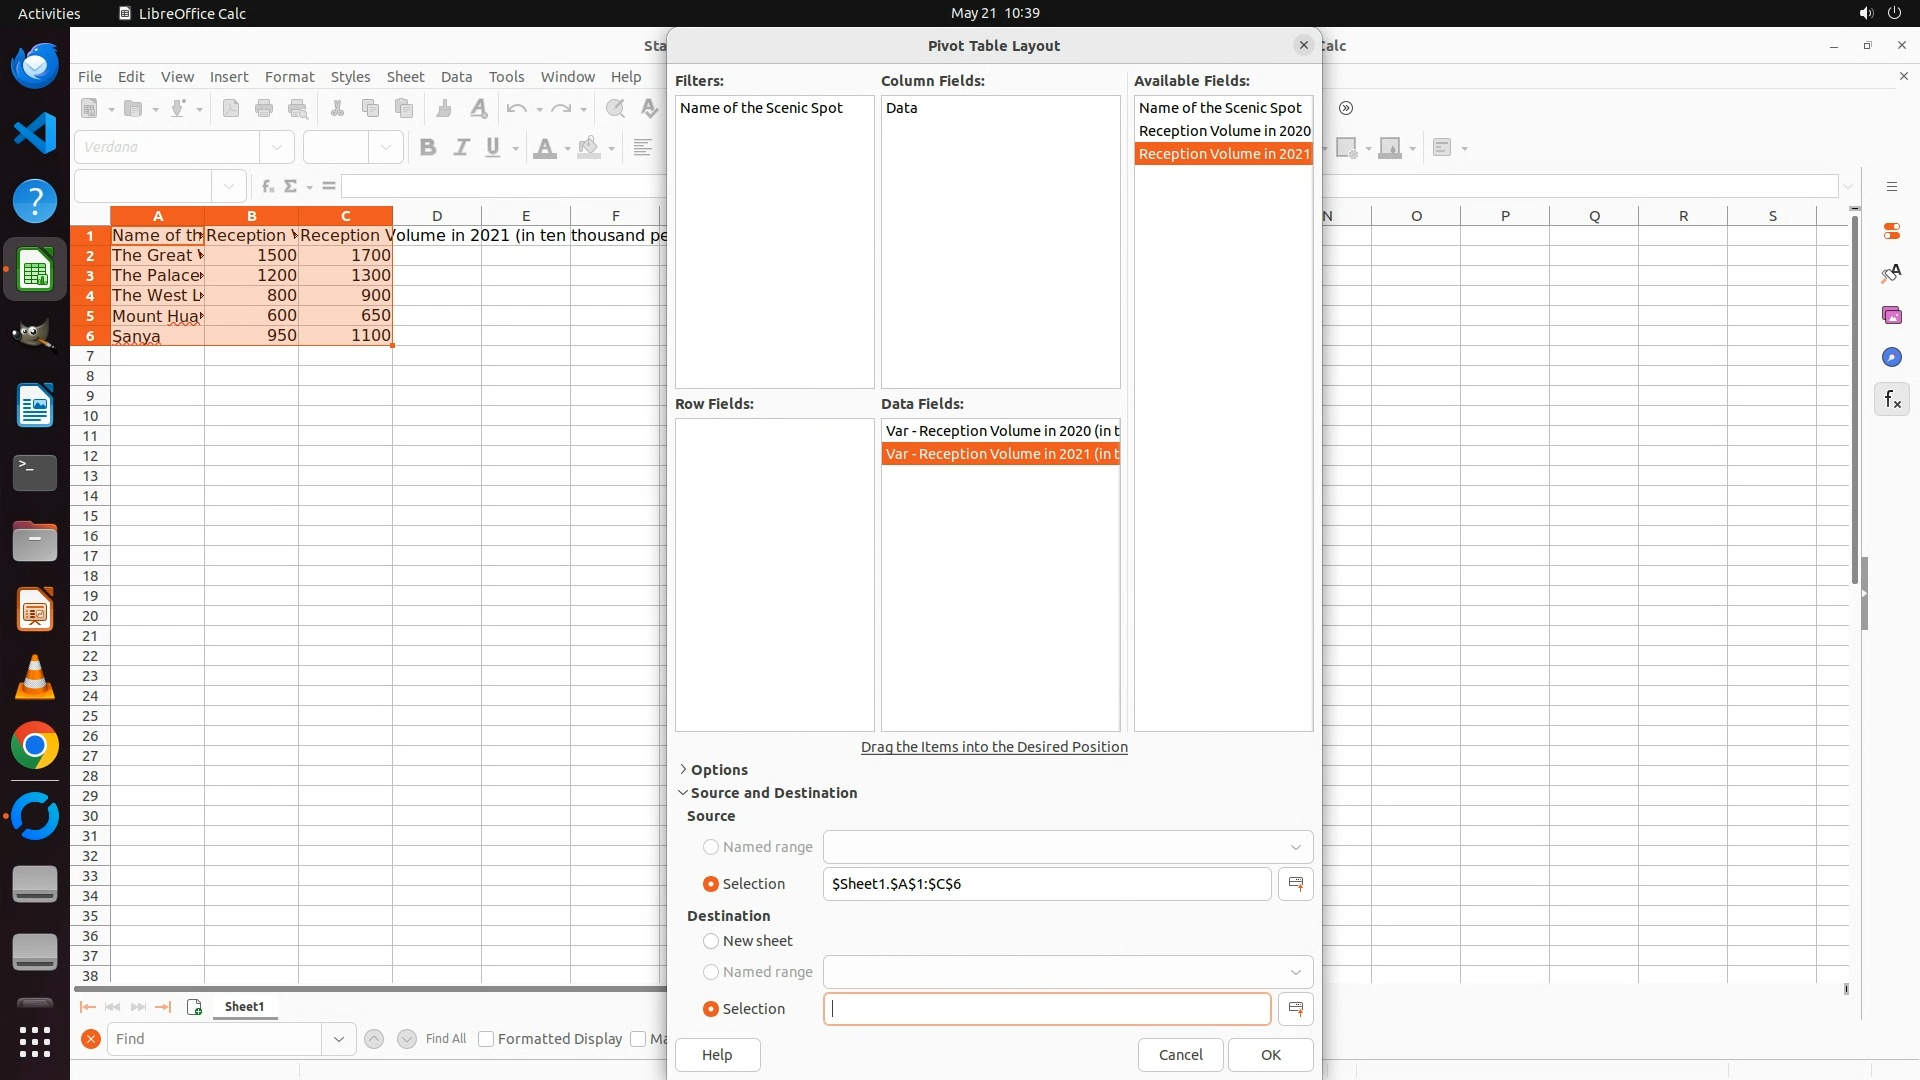Open the Data menu
The width and height of the screenshot is (1920, 1080).
coord(456,77)
